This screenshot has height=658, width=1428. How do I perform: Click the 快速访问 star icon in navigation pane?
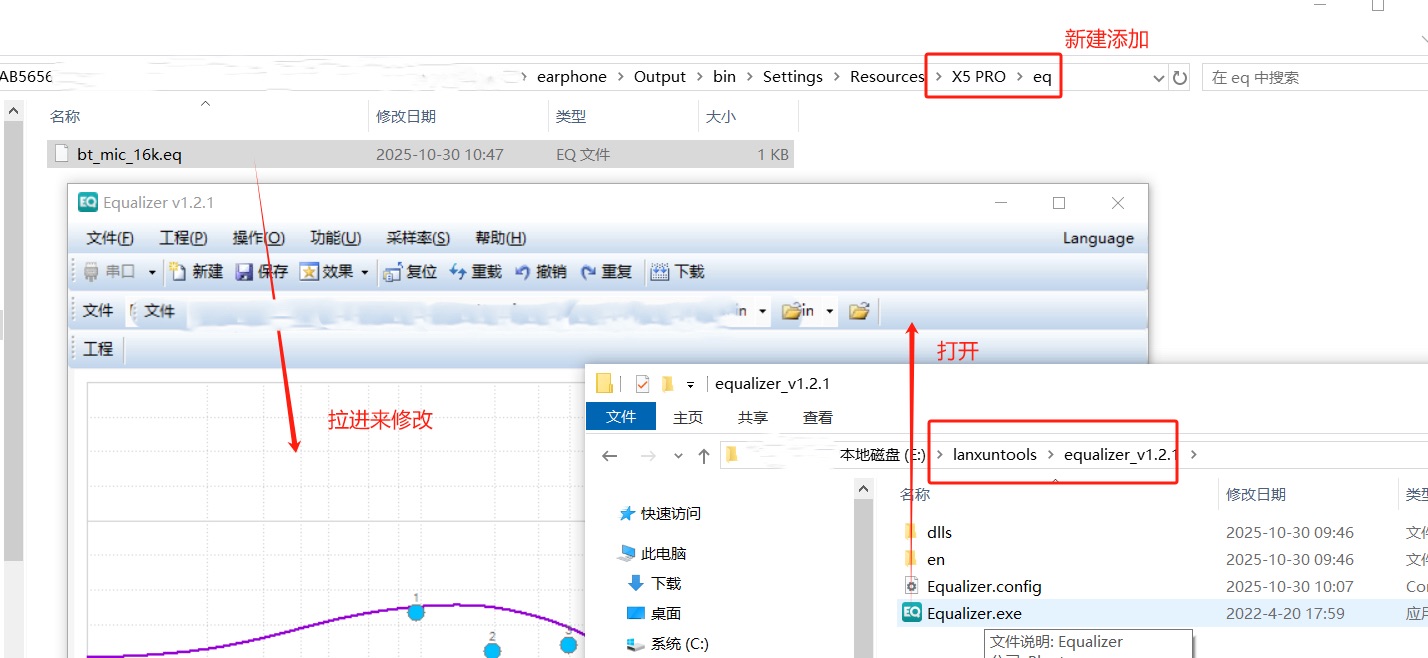[x=627, y=513]
